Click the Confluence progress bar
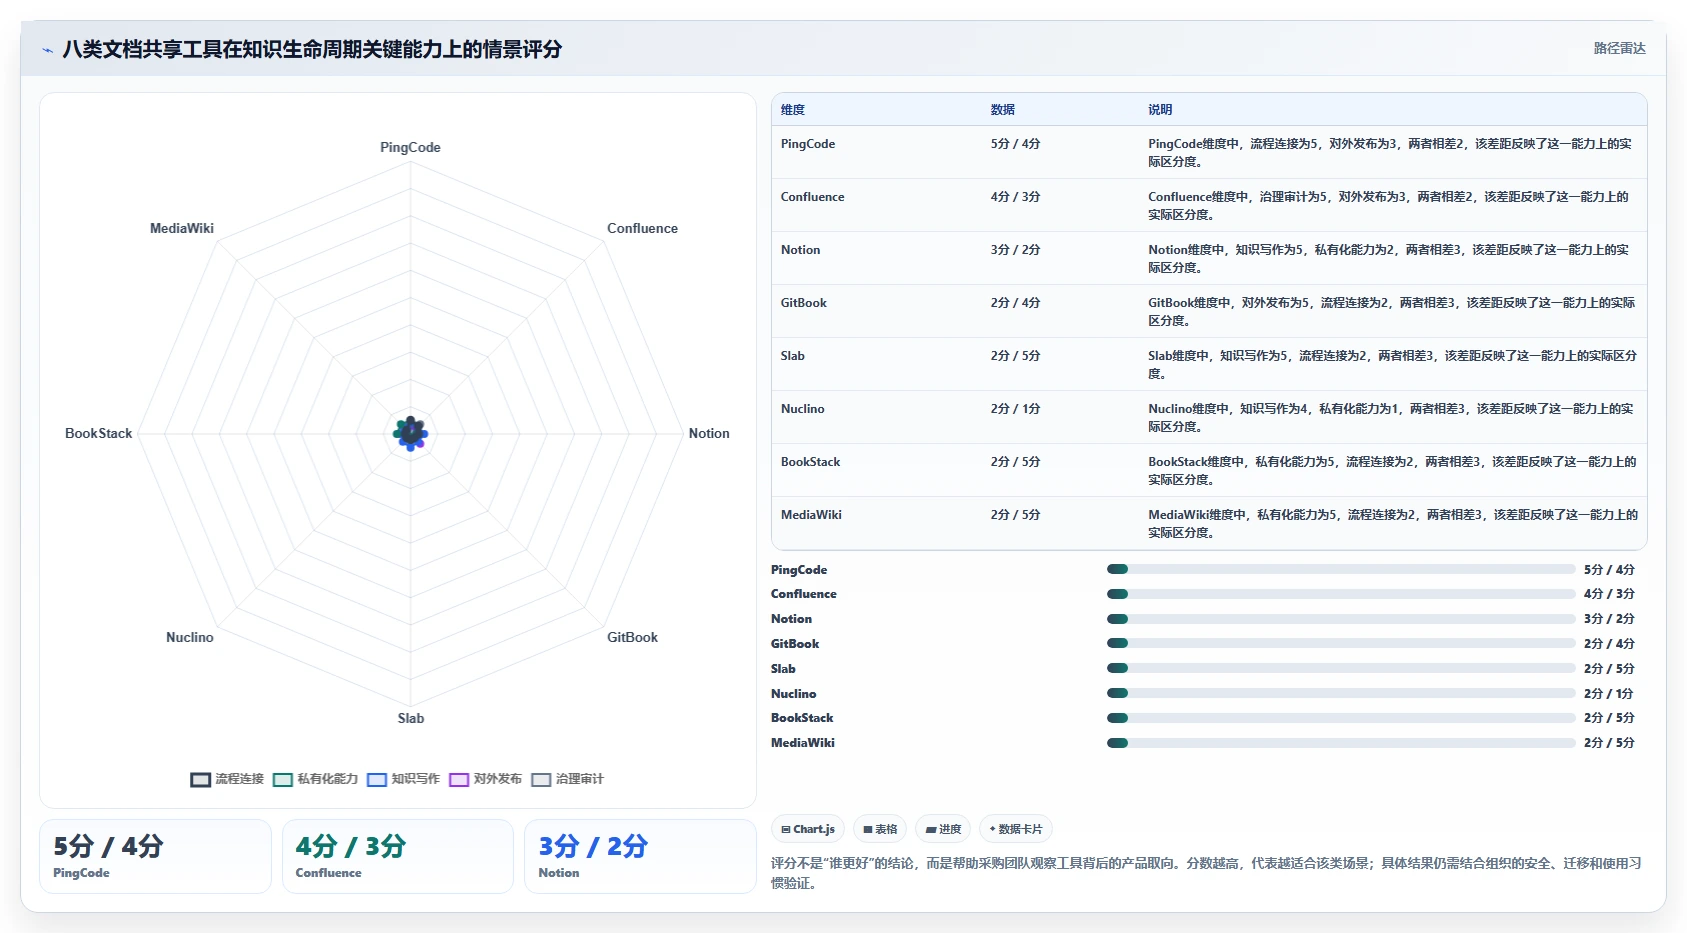This screenshot has height=933, width=1687. pos(1341,594)
